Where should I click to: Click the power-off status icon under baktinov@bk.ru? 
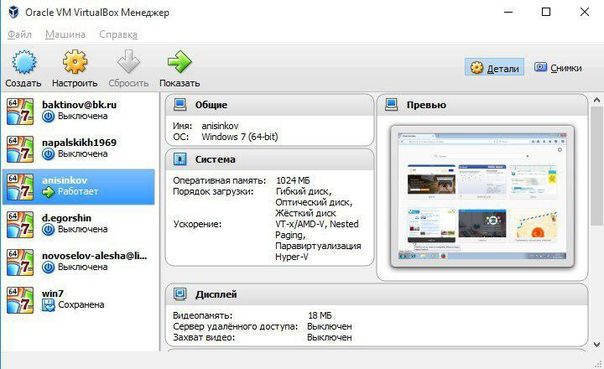click(x=48, y=116)
